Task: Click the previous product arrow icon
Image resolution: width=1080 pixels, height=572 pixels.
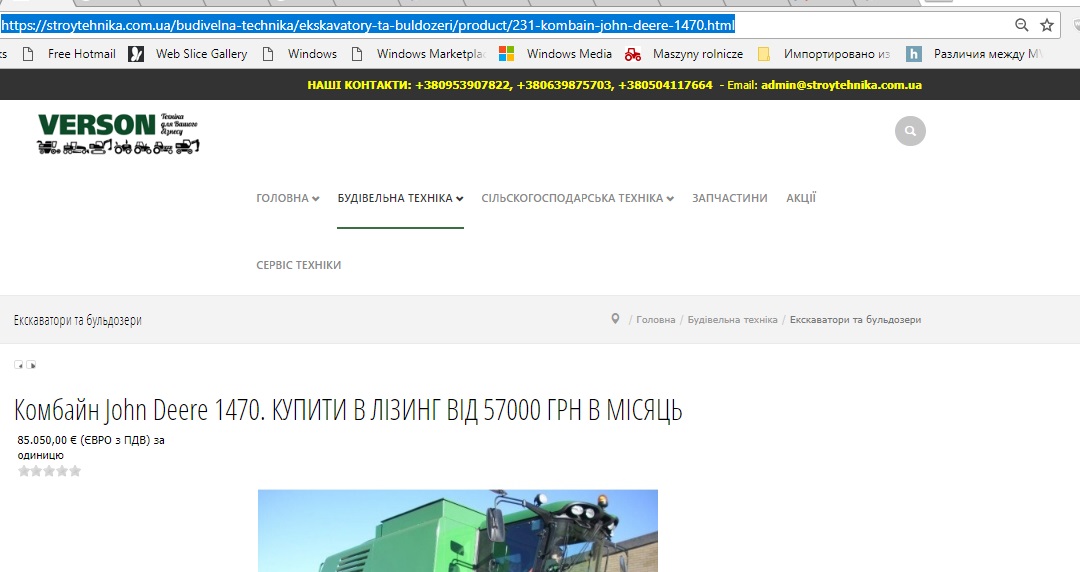Action: coord(19,365)
